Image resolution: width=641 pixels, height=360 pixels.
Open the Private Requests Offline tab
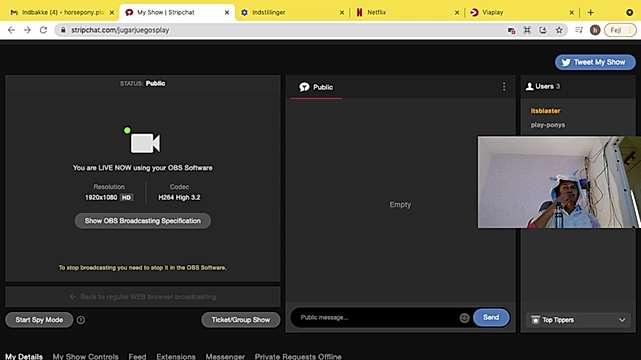pos(298,356)
